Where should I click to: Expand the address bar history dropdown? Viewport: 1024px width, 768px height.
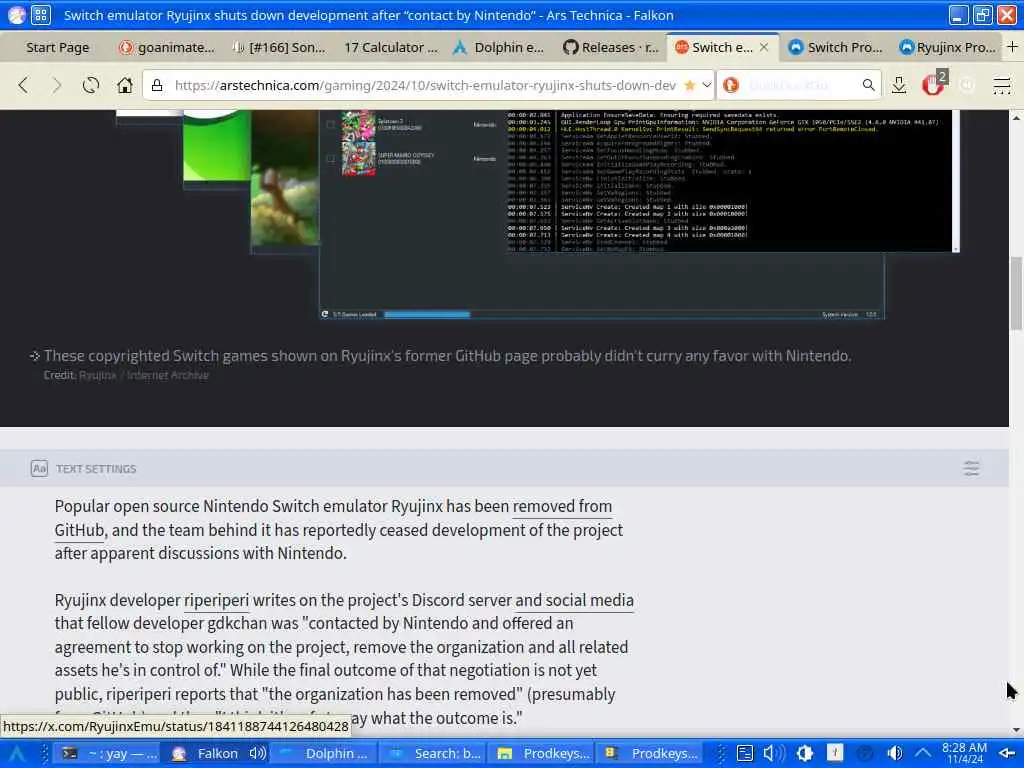click(707, 85)
